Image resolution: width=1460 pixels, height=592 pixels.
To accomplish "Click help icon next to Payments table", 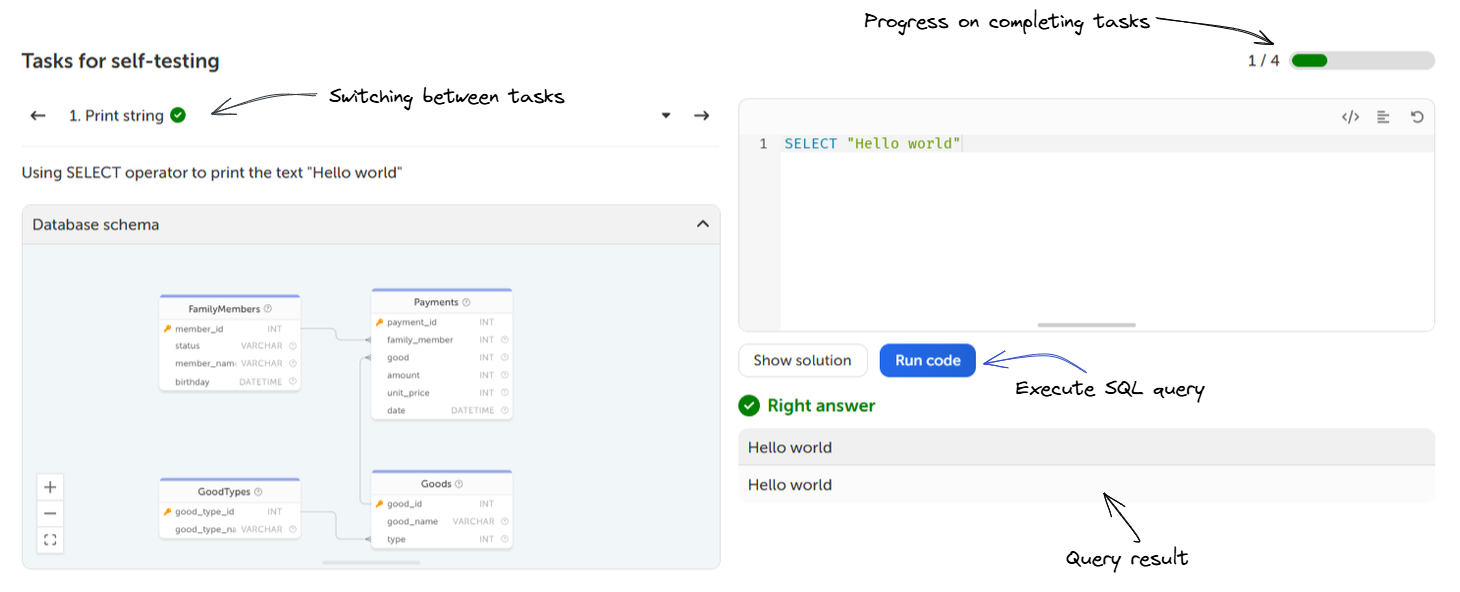I will [466, 302].
